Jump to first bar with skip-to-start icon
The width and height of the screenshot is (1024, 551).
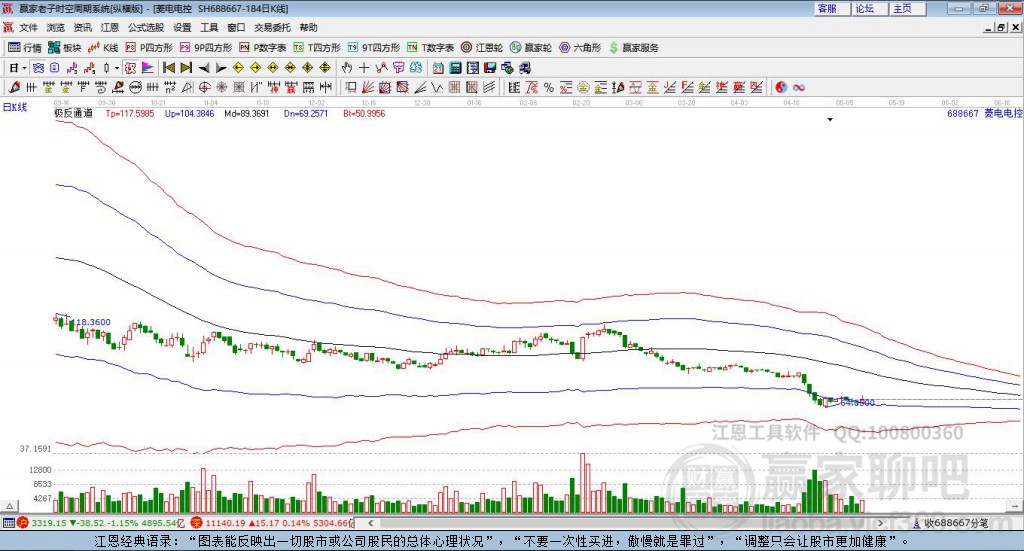click(x=168, y=68)
